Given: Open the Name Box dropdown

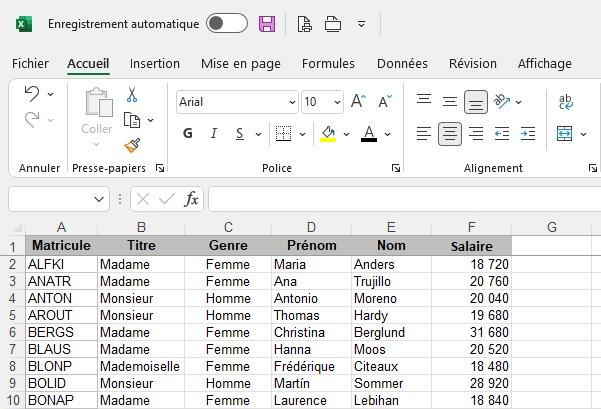Looking at the screenshot, I should click(x=99, y=199).
